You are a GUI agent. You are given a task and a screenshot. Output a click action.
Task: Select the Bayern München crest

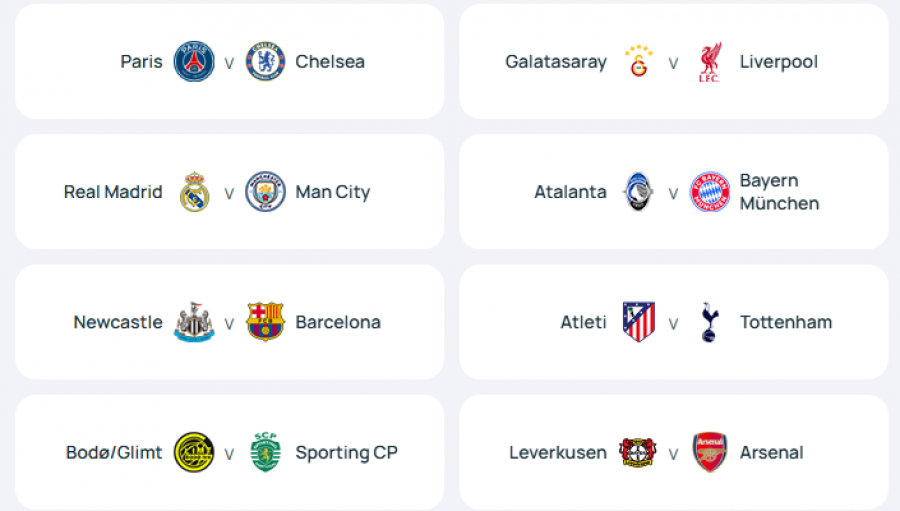pos(710,192)
